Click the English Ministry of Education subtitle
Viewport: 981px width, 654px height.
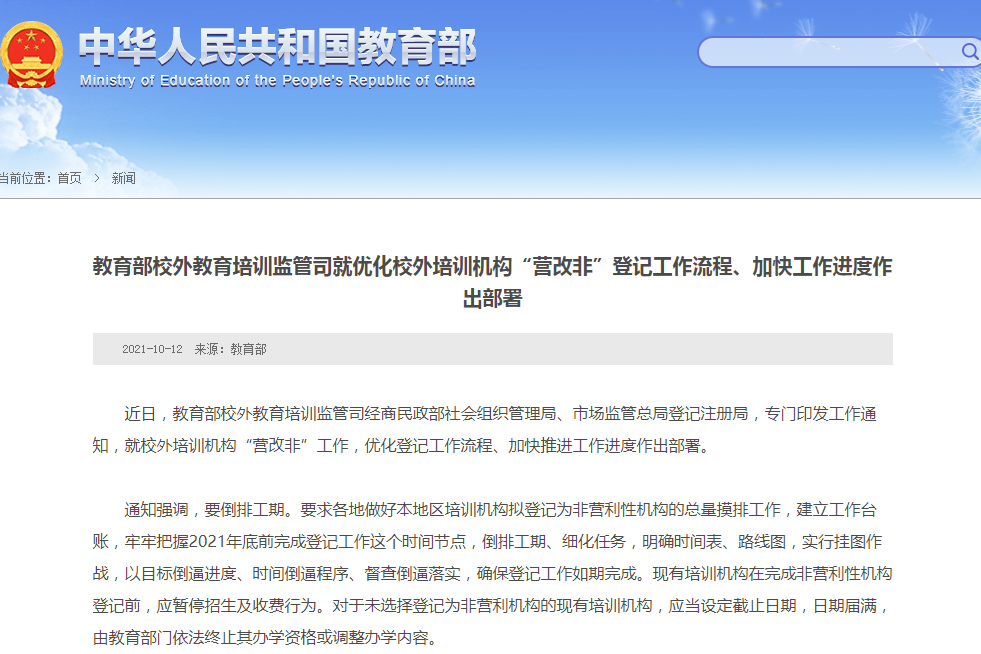[x=277, y=81]
